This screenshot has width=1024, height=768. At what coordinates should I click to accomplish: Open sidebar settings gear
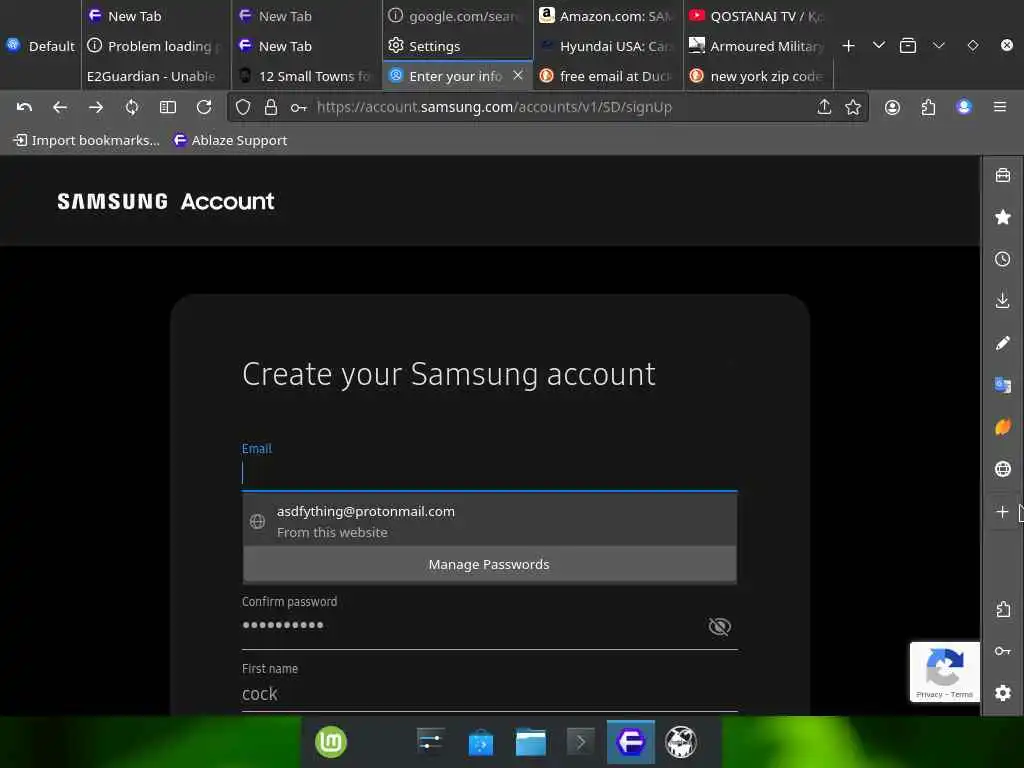point(1003,693)
